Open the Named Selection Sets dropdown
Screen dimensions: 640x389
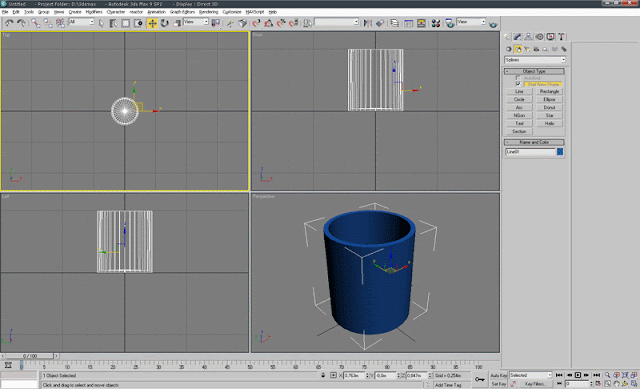pyautogui.click(x=337, y=22)
